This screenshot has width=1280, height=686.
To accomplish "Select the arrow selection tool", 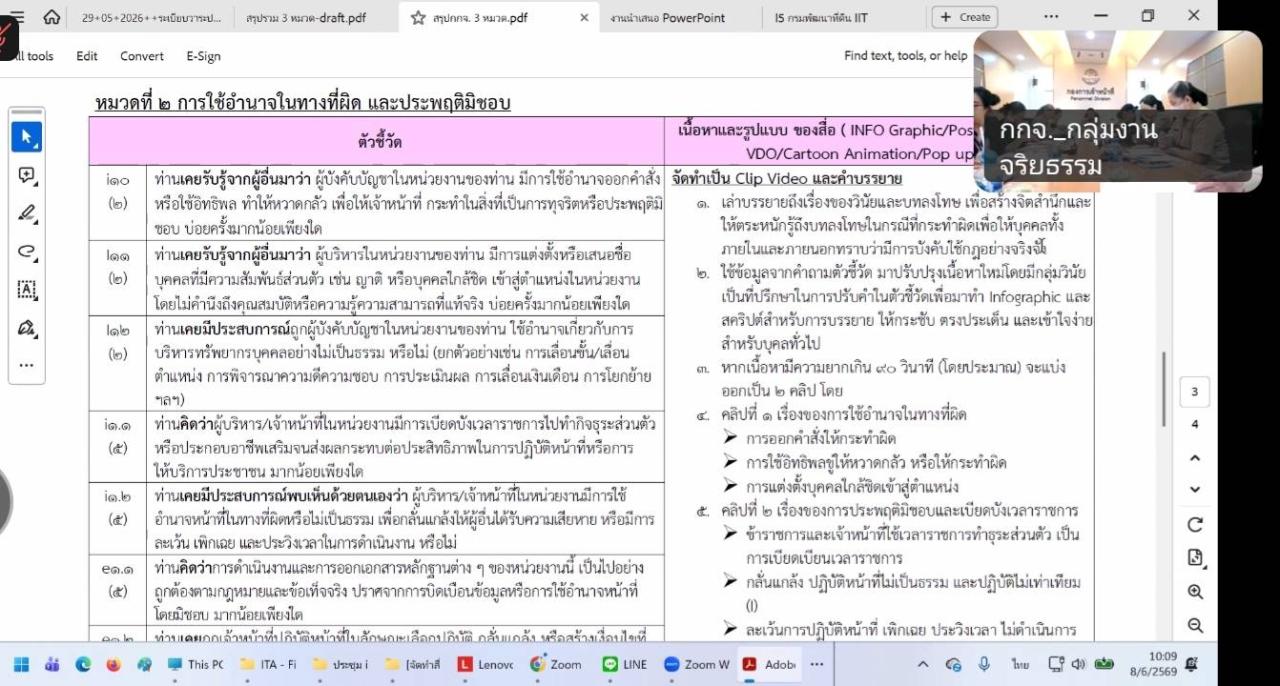I will pos(27,137).
